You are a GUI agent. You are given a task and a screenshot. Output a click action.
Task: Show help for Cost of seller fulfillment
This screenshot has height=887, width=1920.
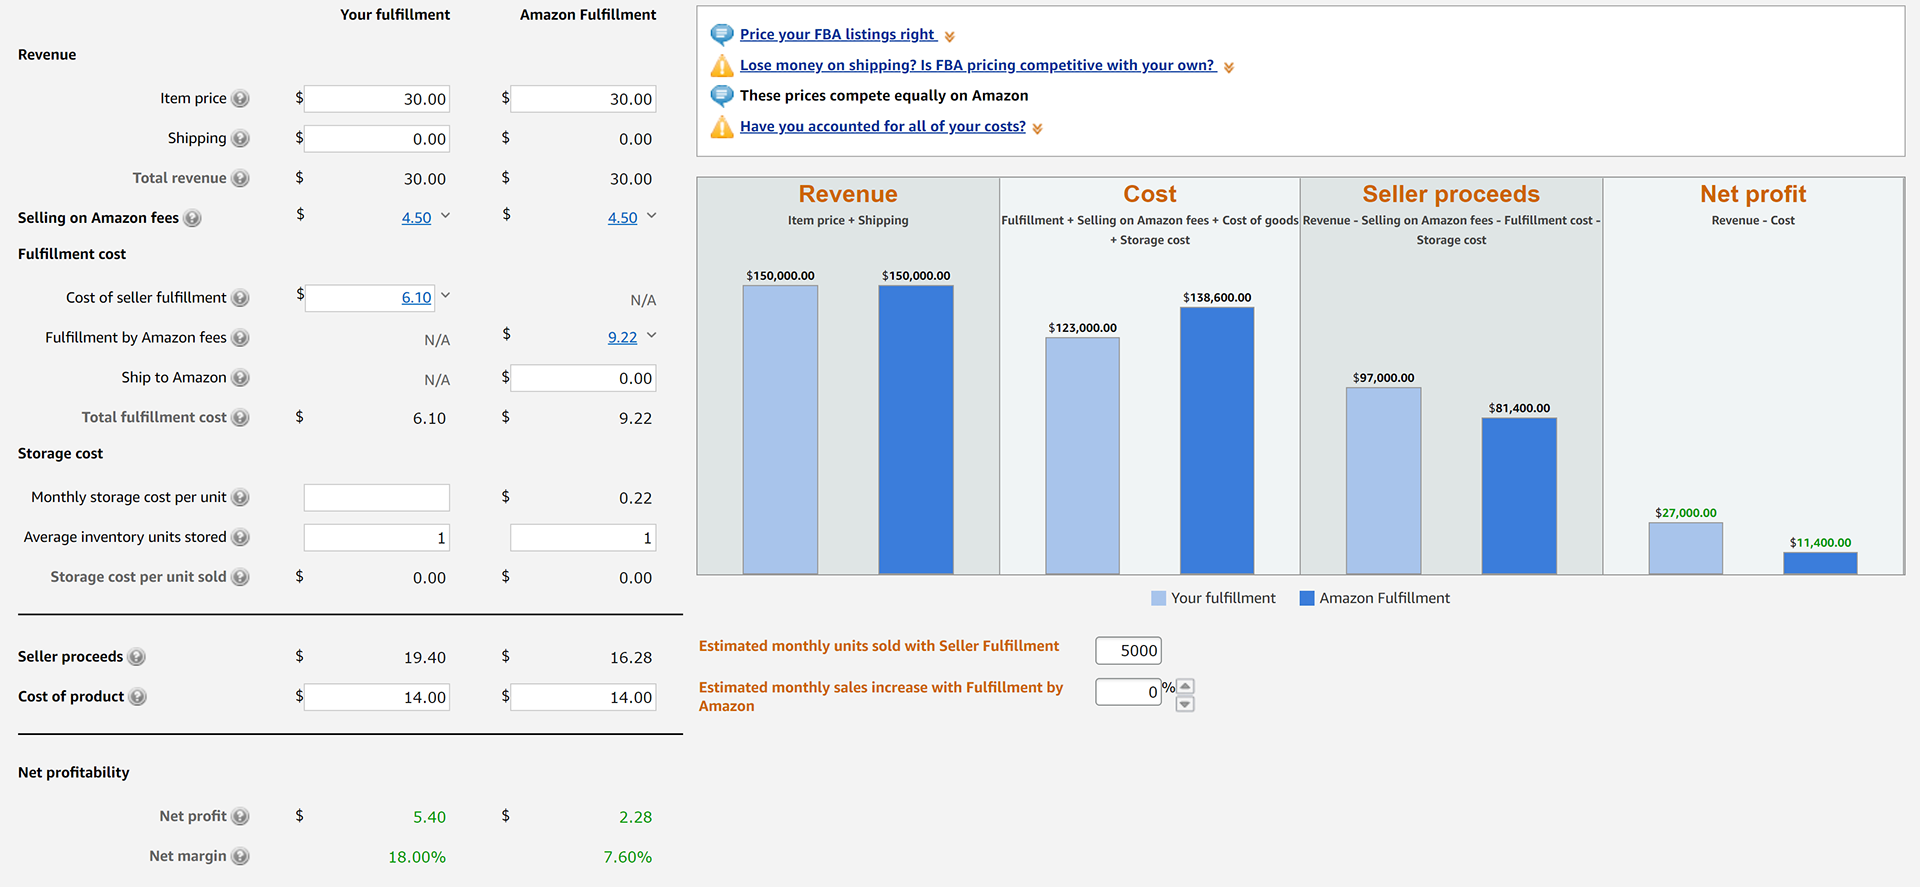pos(240,298)
